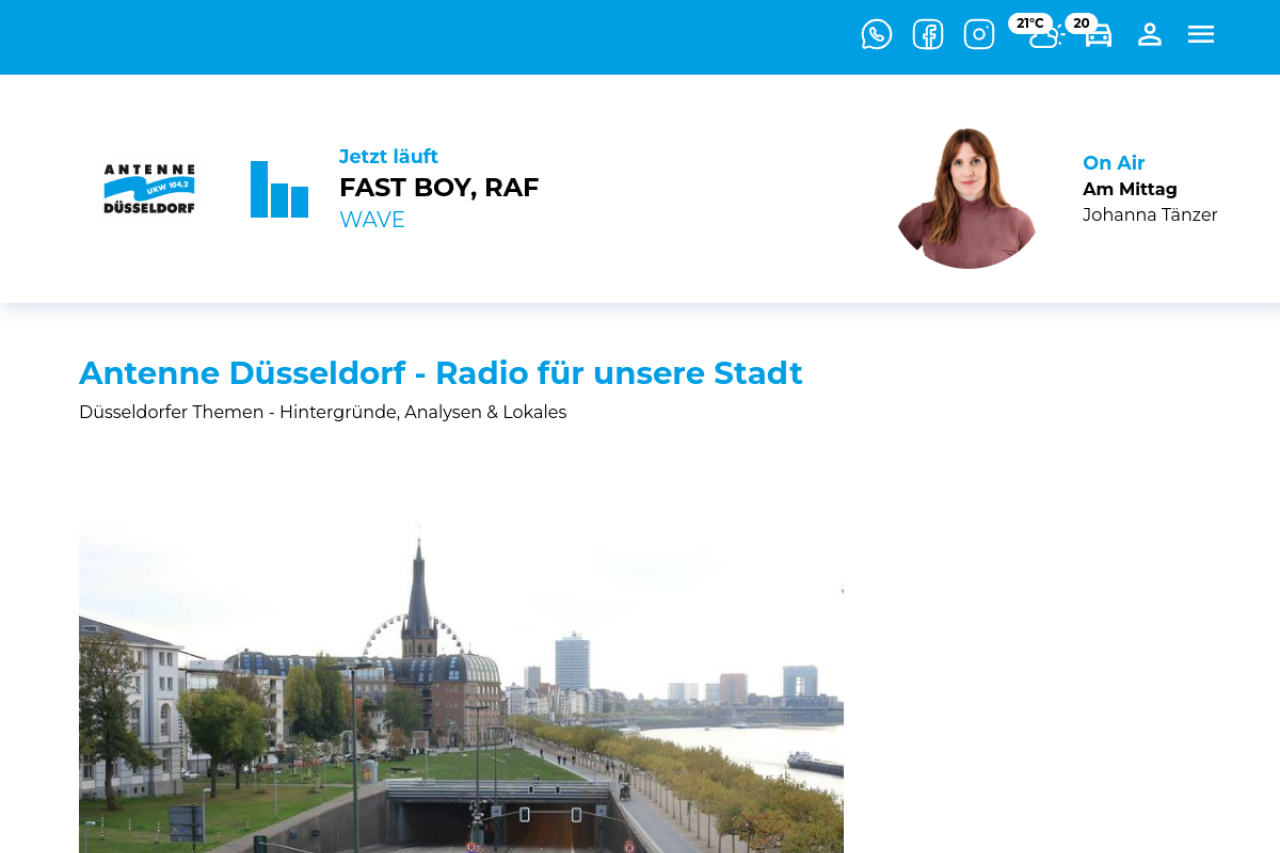Click the "On Air" label
This screenshot has height=853, width=1280.
pyautogui.click(x=1113, y=163)
